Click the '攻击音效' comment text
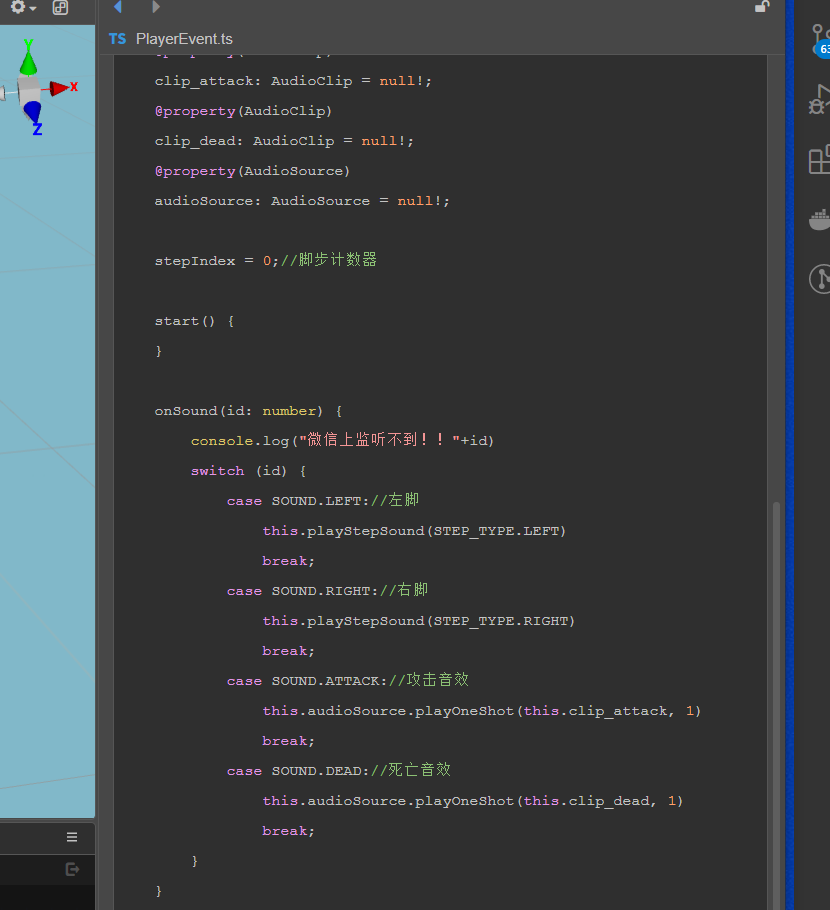This screenshot has width=830, height=910. (x=438, y=680)
